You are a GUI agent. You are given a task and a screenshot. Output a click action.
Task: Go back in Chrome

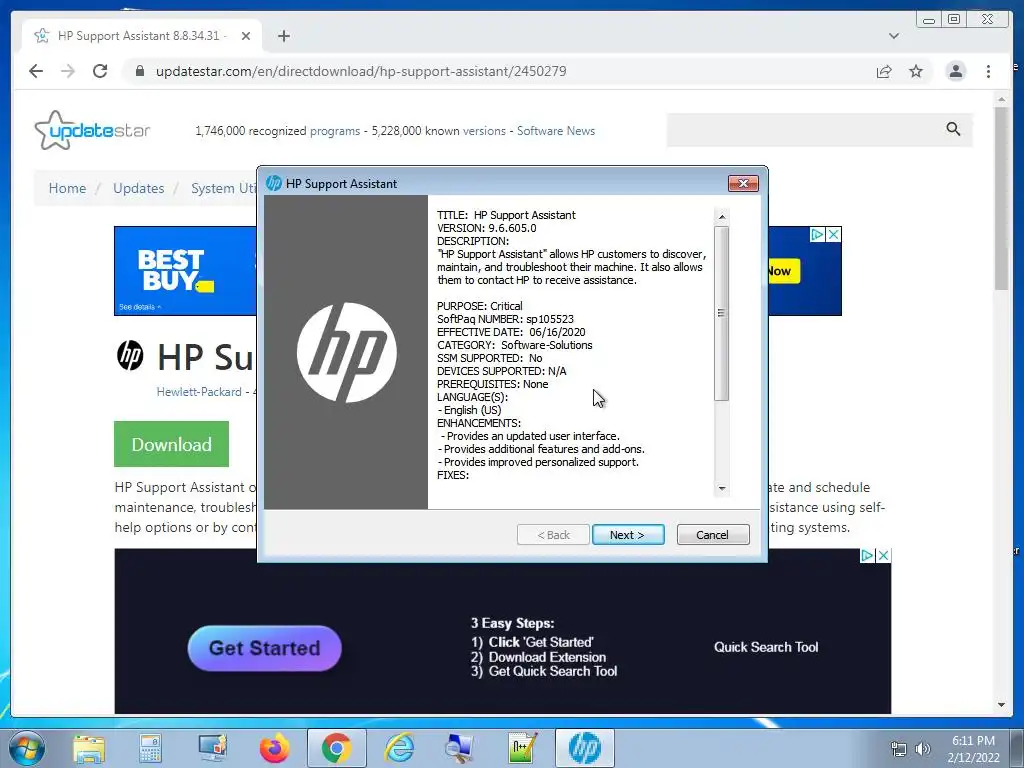[x=36, y=71]
